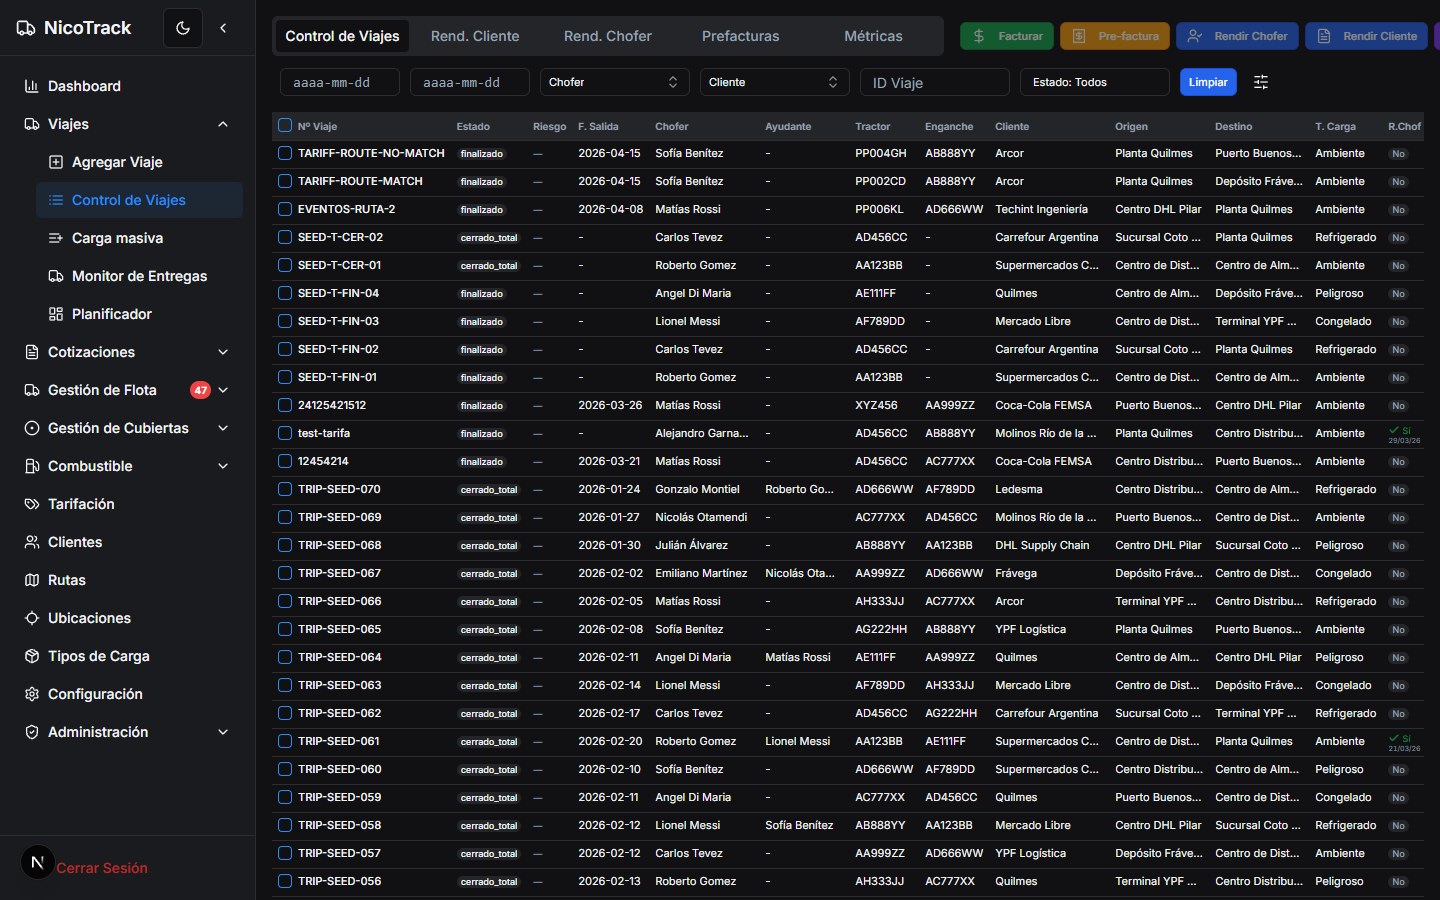Click the Rendir Chofer button
Viewport: 1440px width, 900px height.
click(1238, 36)
